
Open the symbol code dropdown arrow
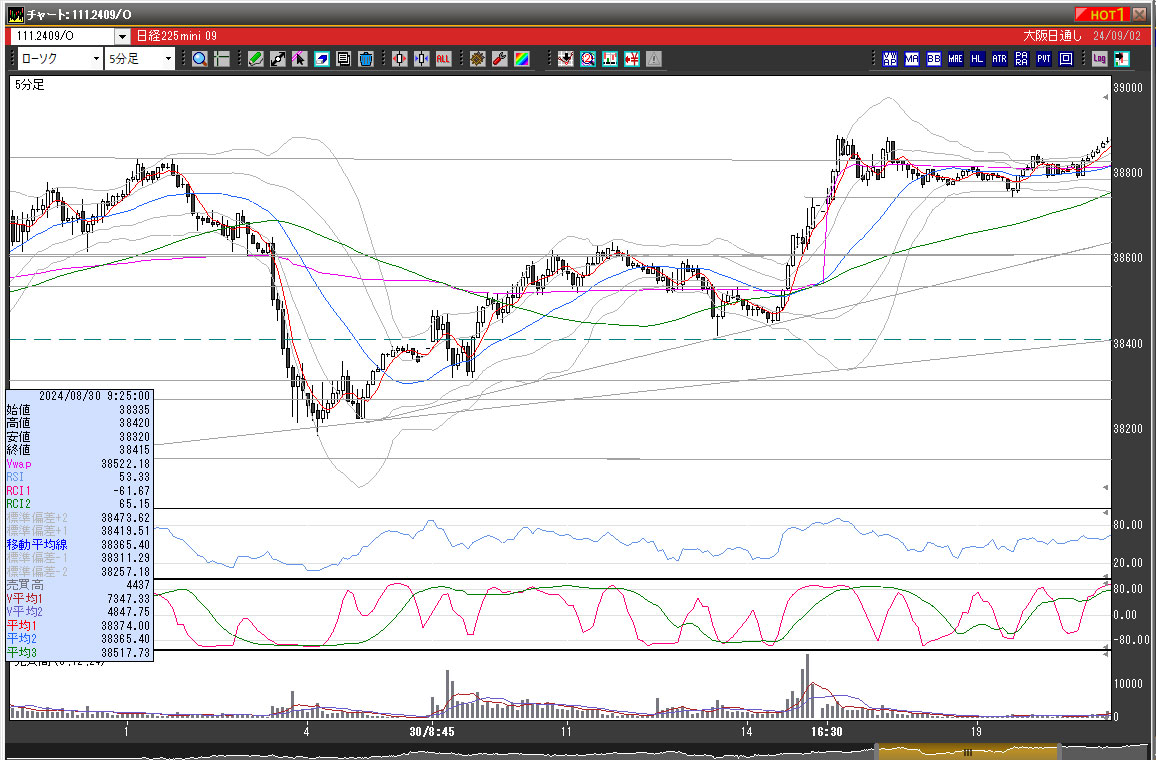122,36
